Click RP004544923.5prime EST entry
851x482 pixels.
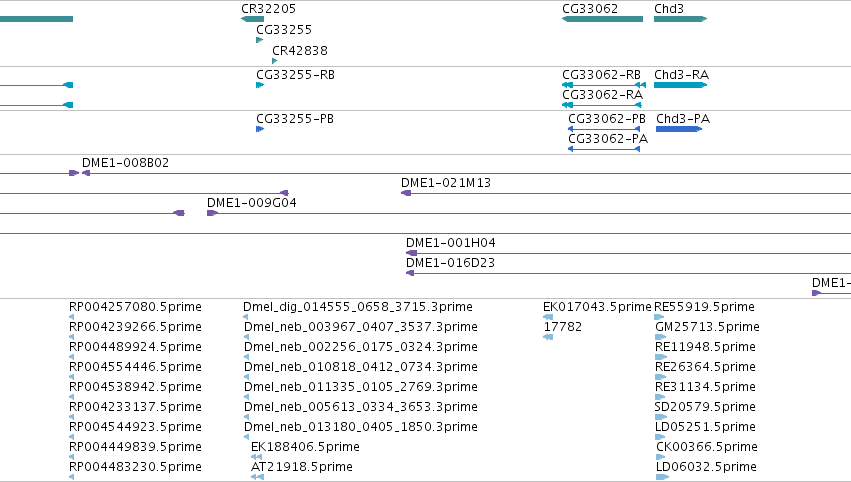pyautogui.click(x=135, y=427)
